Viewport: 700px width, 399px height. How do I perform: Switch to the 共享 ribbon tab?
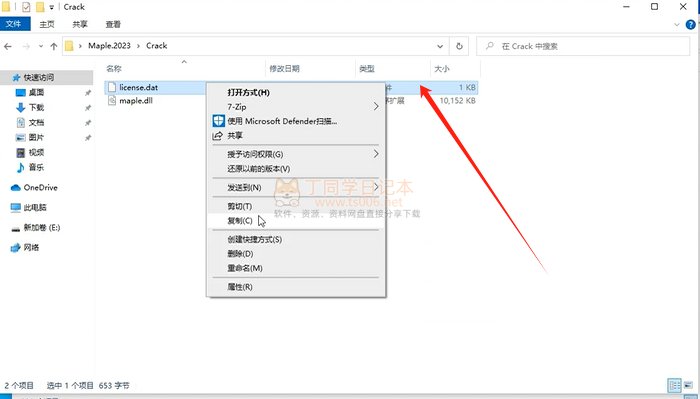[80, 24]
